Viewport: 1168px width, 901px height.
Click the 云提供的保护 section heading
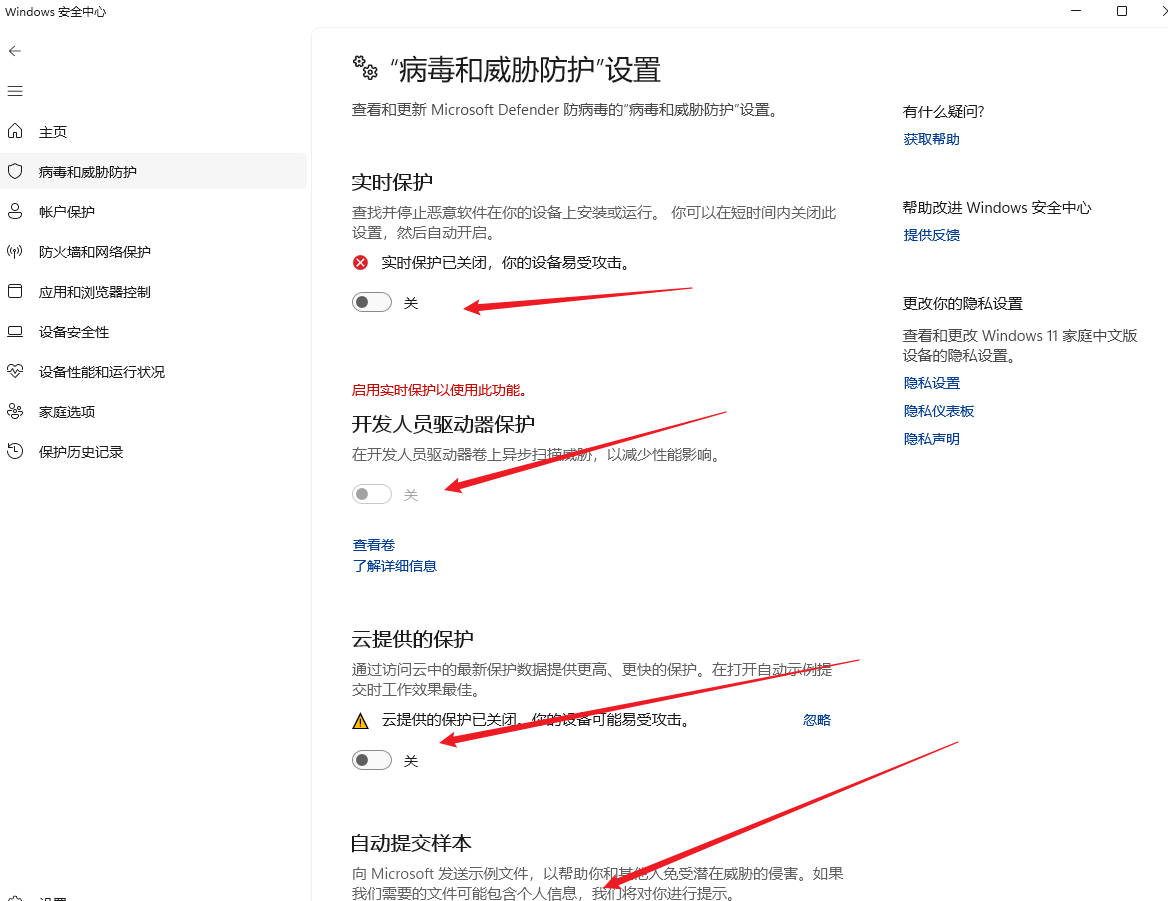pos(413,639)
